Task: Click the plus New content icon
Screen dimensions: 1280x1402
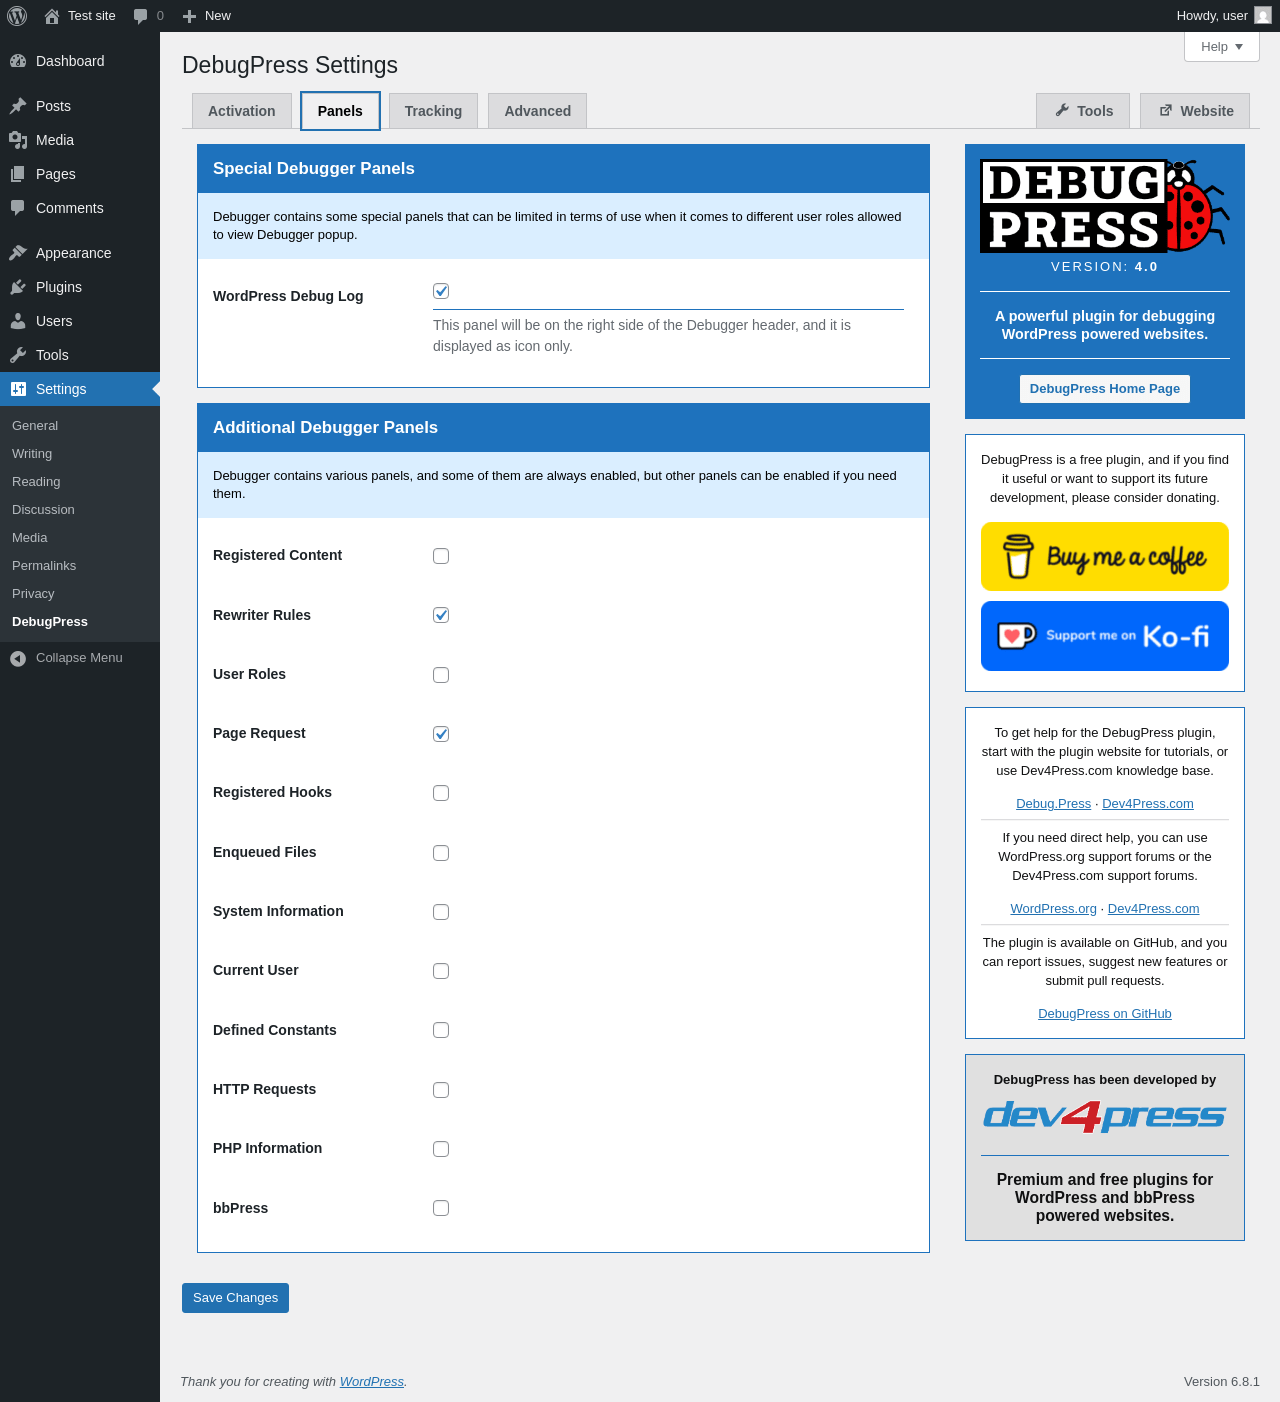Action: click(x=189, y=16)
